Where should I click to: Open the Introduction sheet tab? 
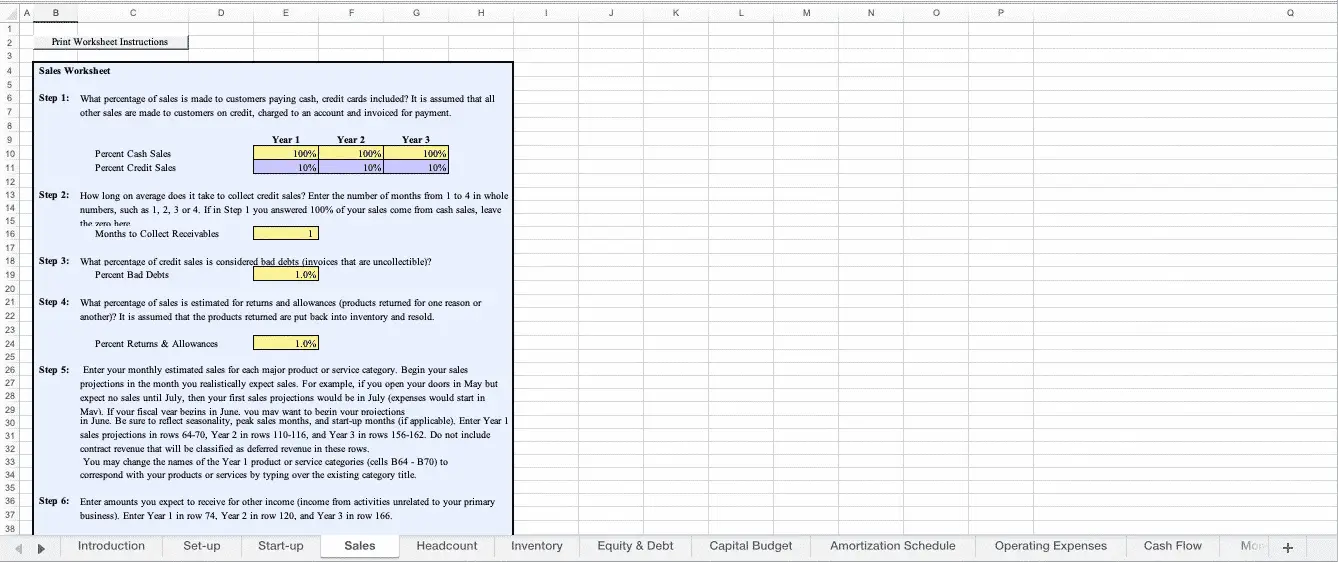click(x=111, y=546)
